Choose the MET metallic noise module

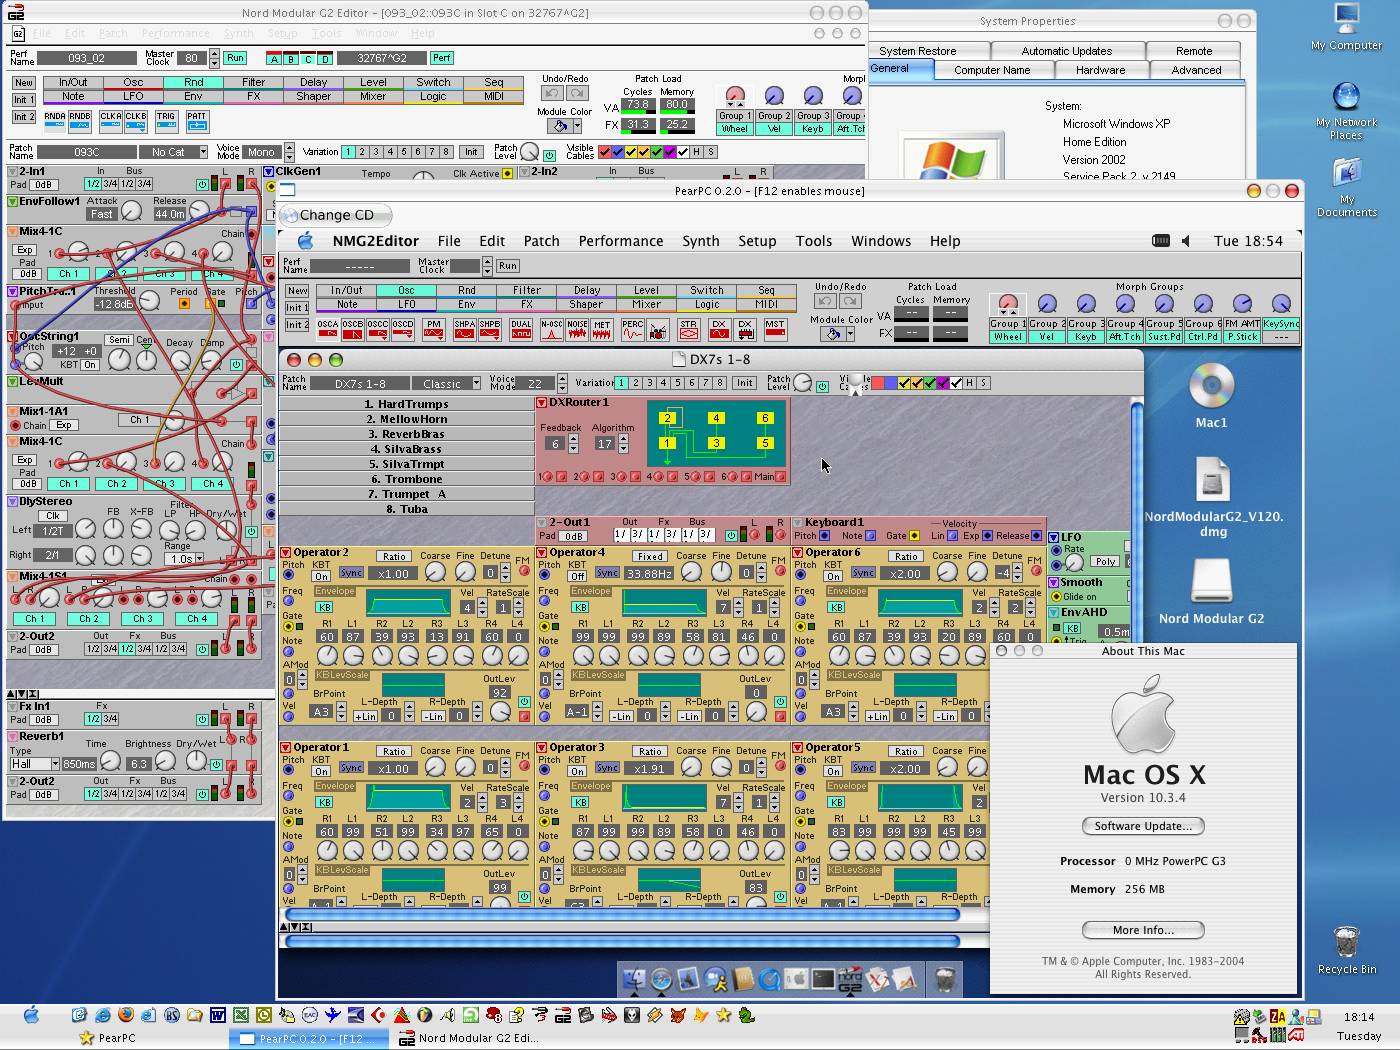point(602,329)
